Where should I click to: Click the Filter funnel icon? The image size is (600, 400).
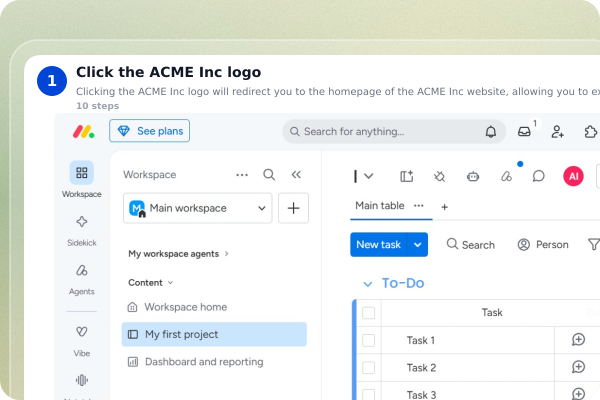(593, 244)
